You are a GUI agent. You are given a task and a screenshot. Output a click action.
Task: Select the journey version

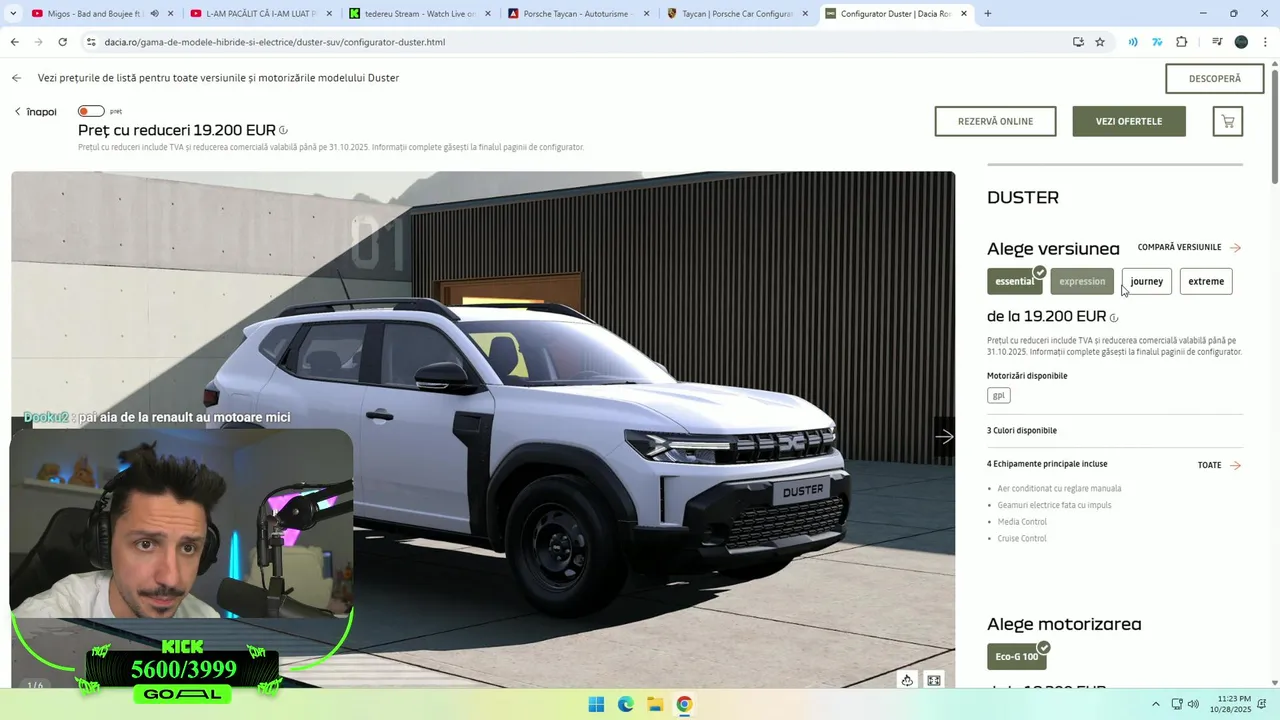(x=1146, y=281)
